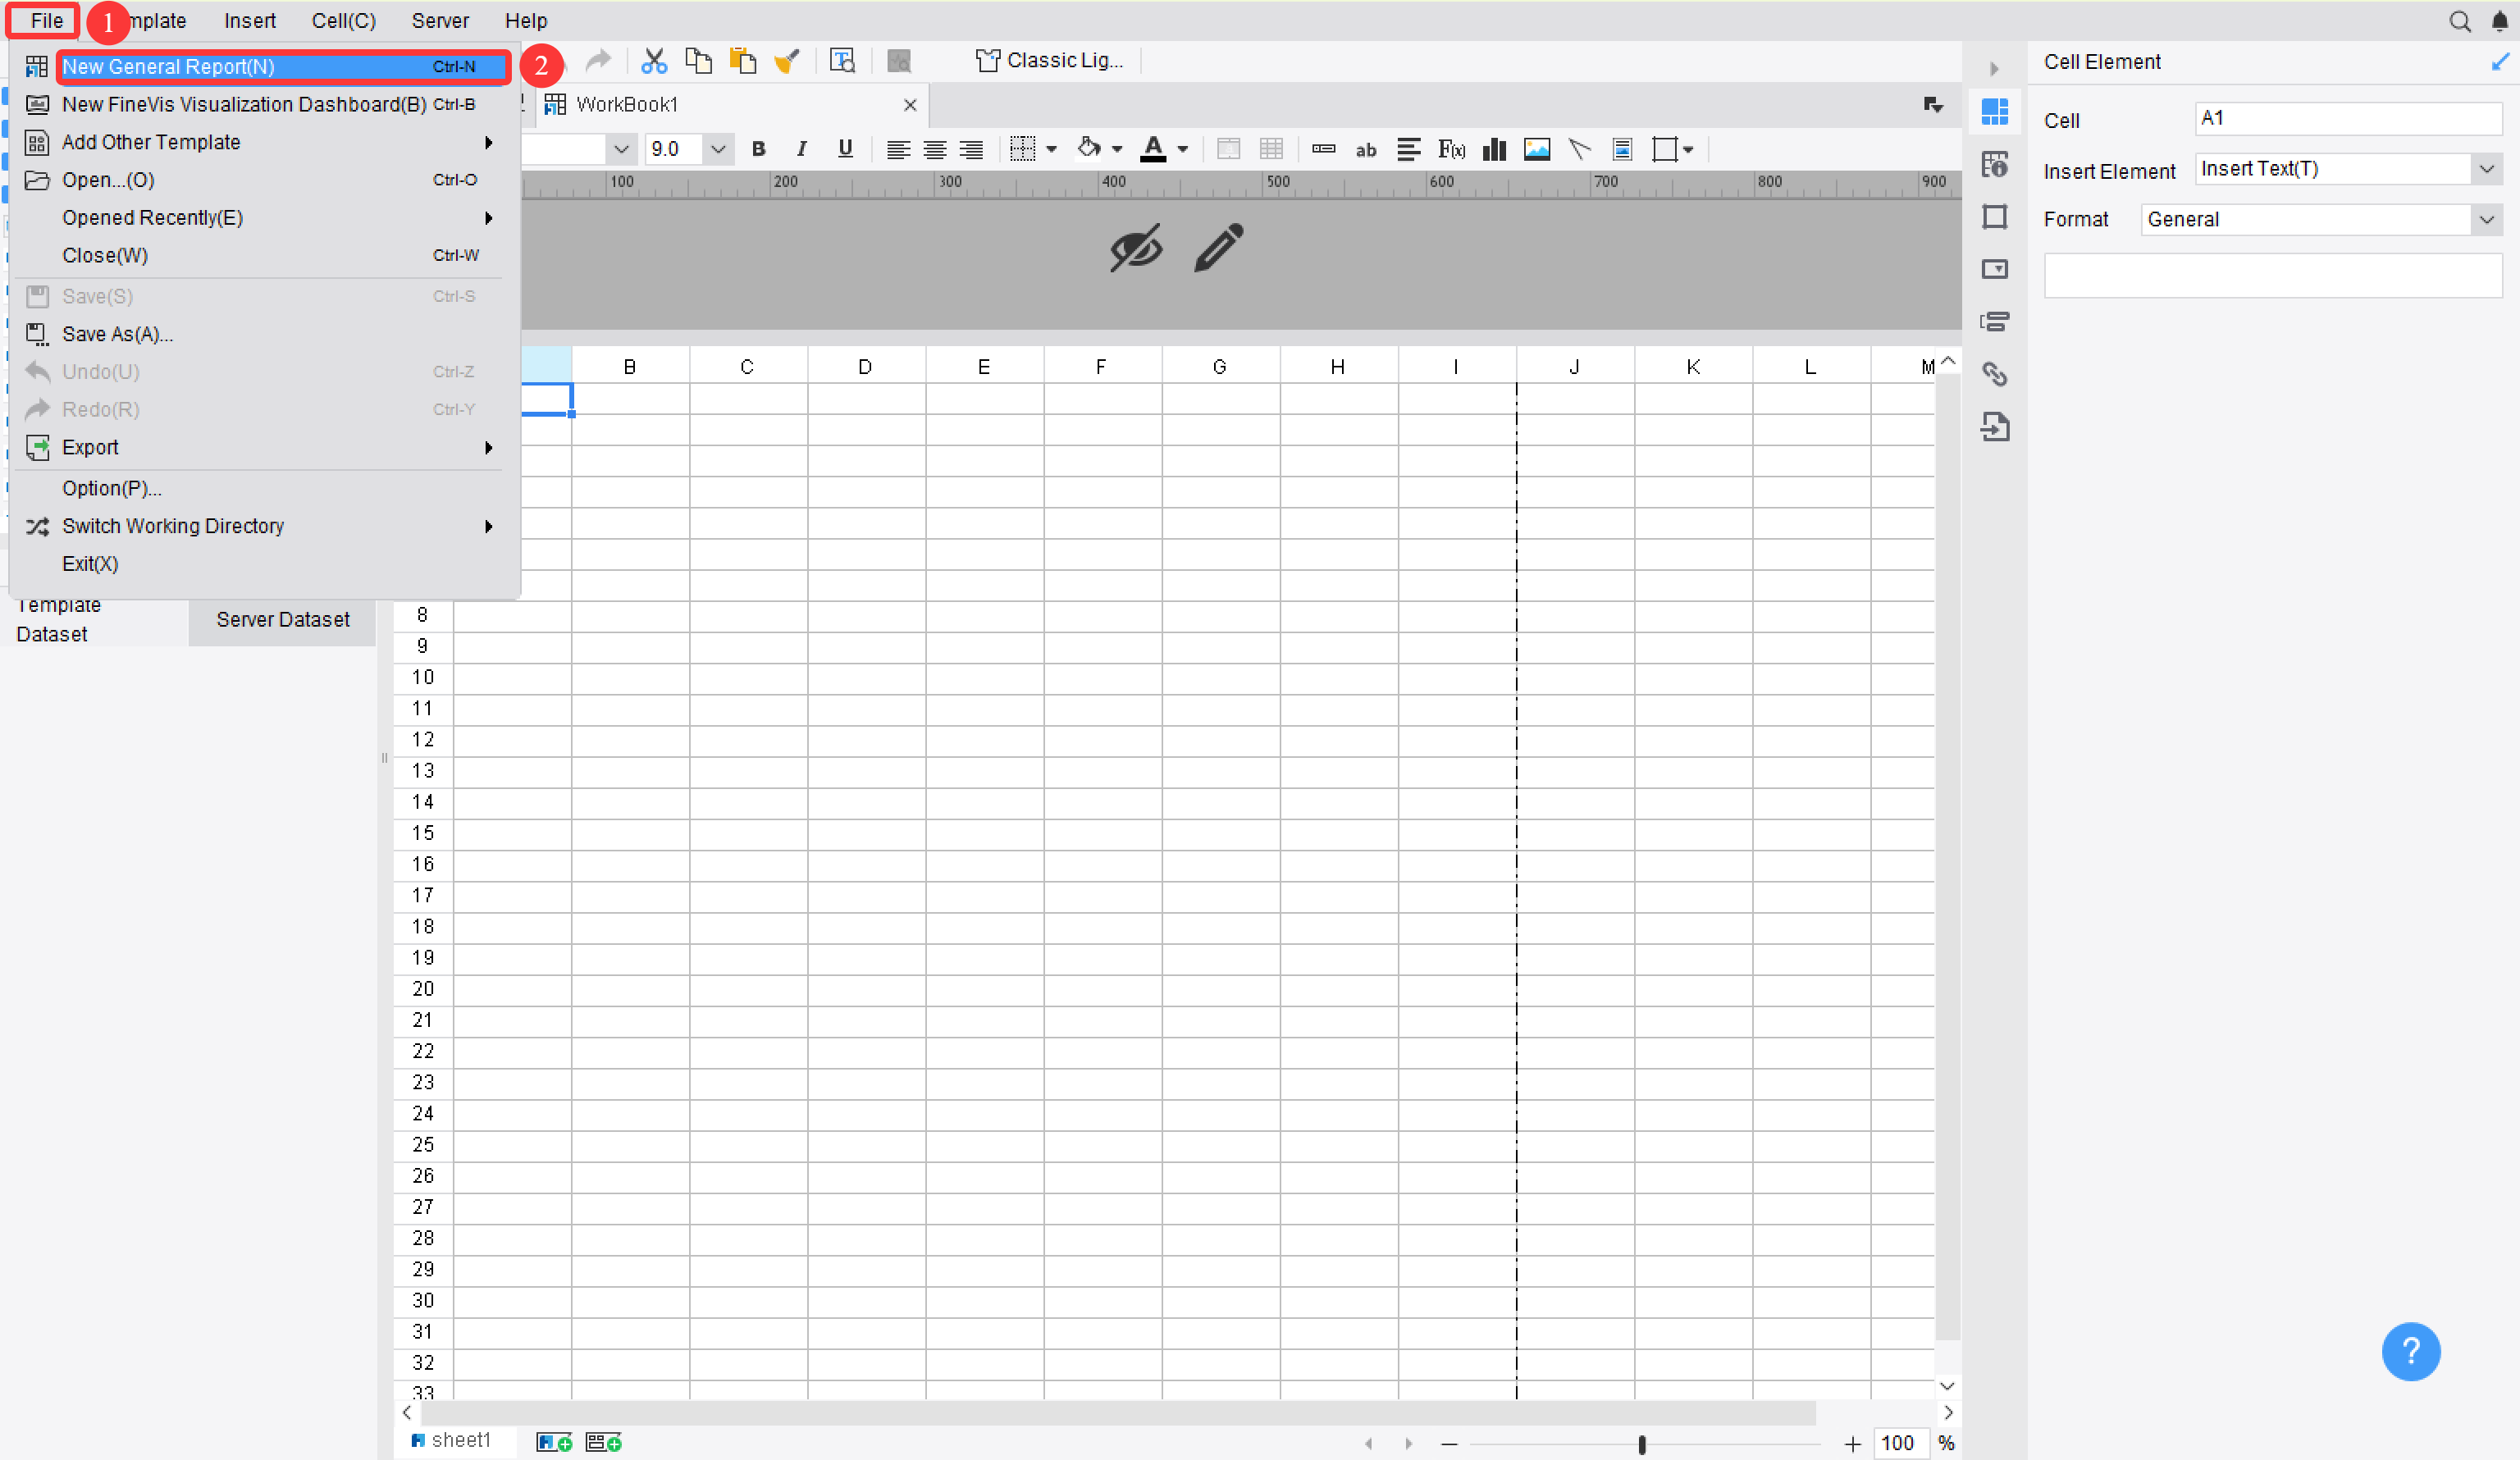The image size is (2520, 1460).
Task: Select the Widget Settings icon in the sidebar
Action: click(1995, 268)
